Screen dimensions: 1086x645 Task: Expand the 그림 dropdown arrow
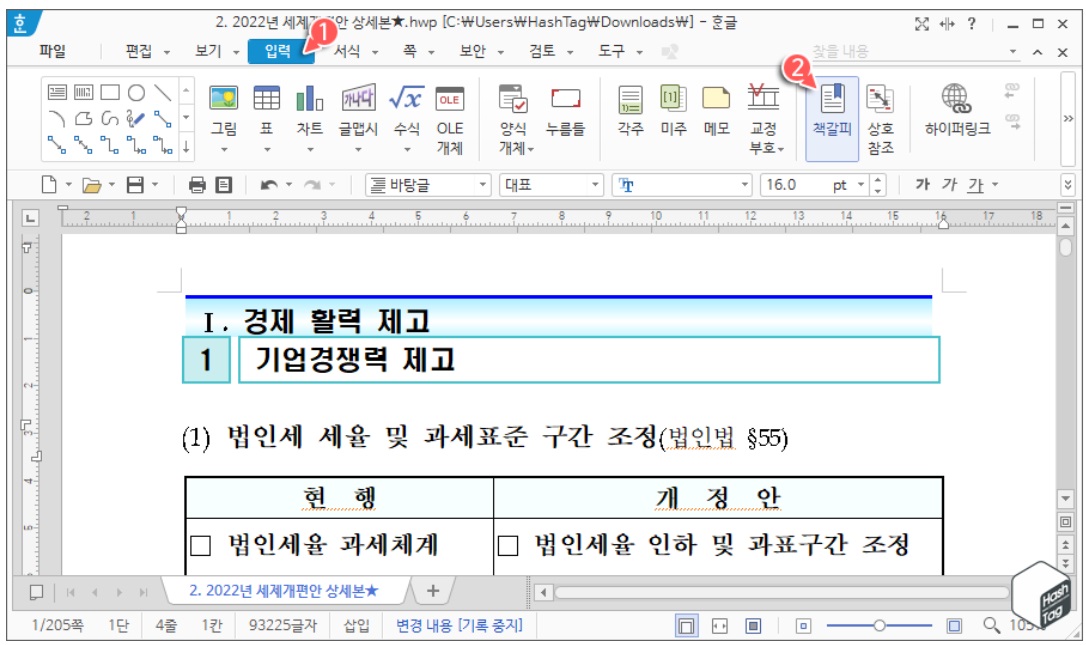pyautogui.click(x=224, y=149)
